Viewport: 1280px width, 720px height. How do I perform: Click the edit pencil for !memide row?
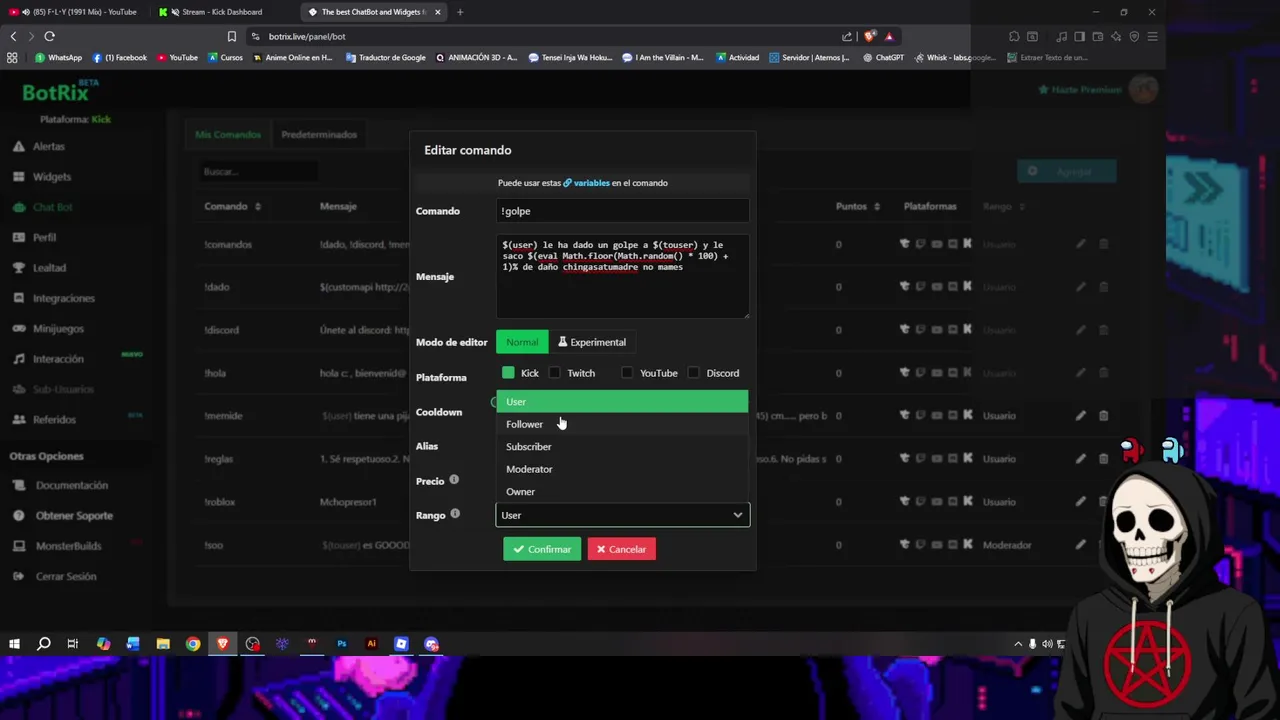click(1080, 416)
